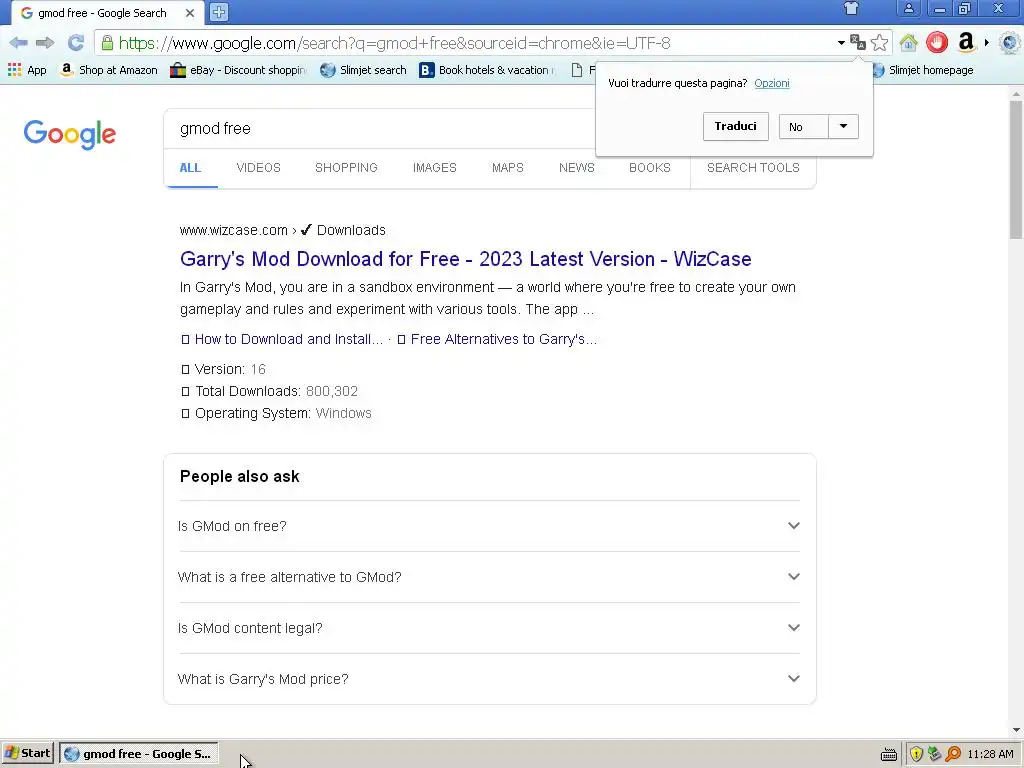This screenshot has width=1024, height=768.
Task: Click No in translate popup
Action: [x=803, y=127]
